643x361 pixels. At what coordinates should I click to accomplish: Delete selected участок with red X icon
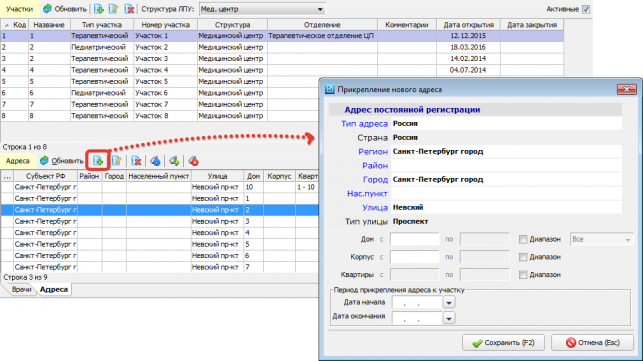[x=129, y=9]
